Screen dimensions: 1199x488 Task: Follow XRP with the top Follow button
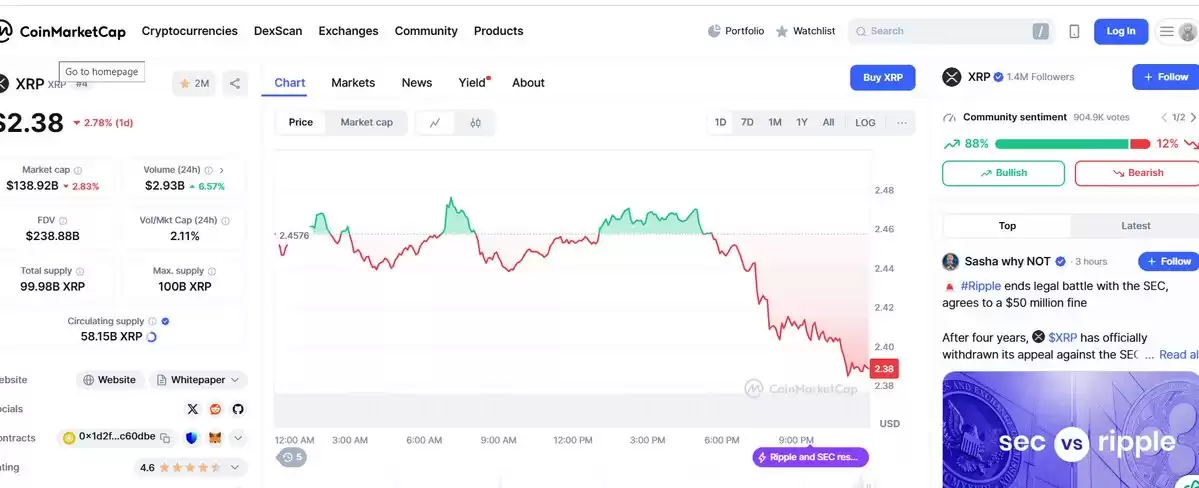(x=1165, y=77)
